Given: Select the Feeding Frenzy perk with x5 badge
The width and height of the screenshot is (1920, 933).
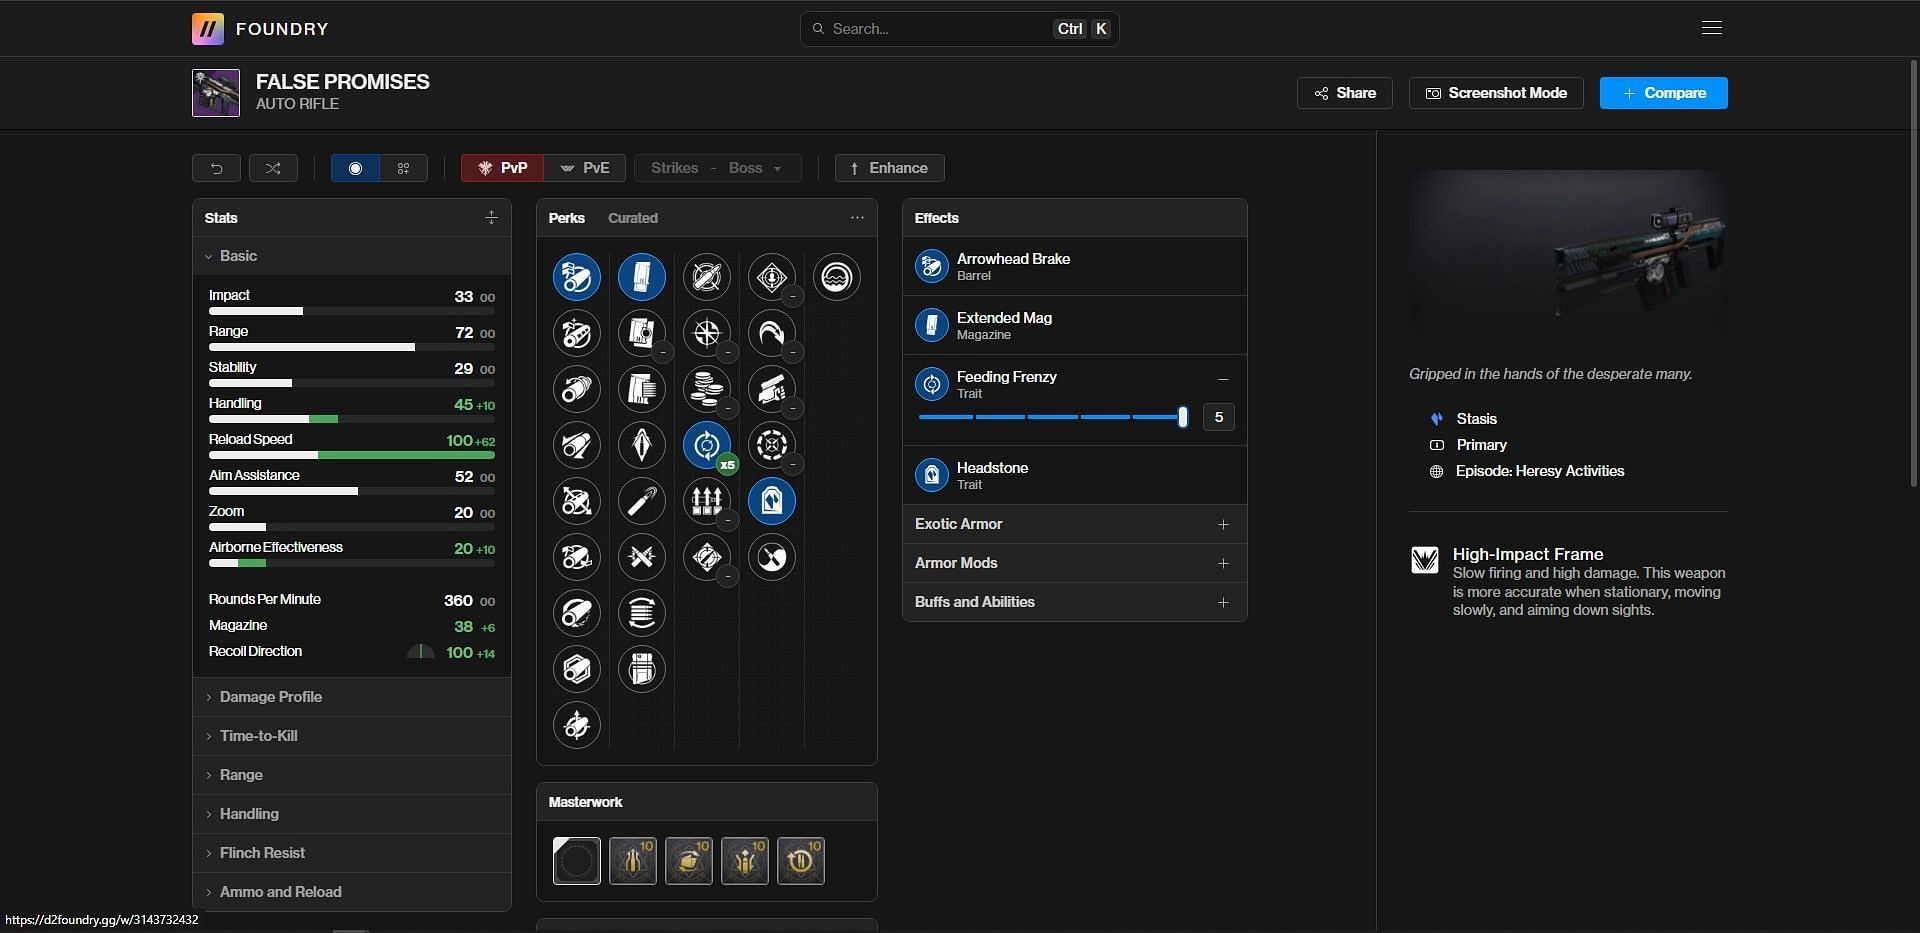Looking at the screenshot, I should pyautogui.click(x=706, y=445).
